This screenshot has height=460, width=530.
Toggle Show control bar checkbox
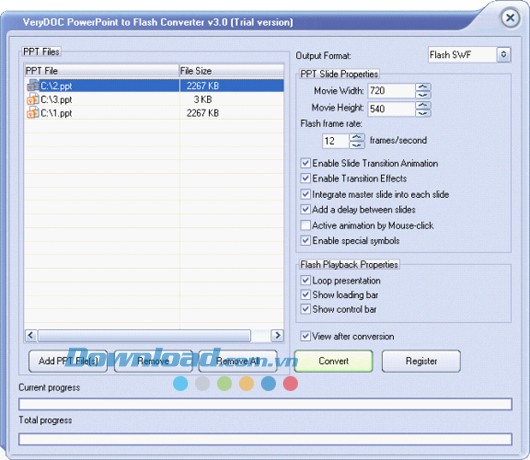coord(306,309)
